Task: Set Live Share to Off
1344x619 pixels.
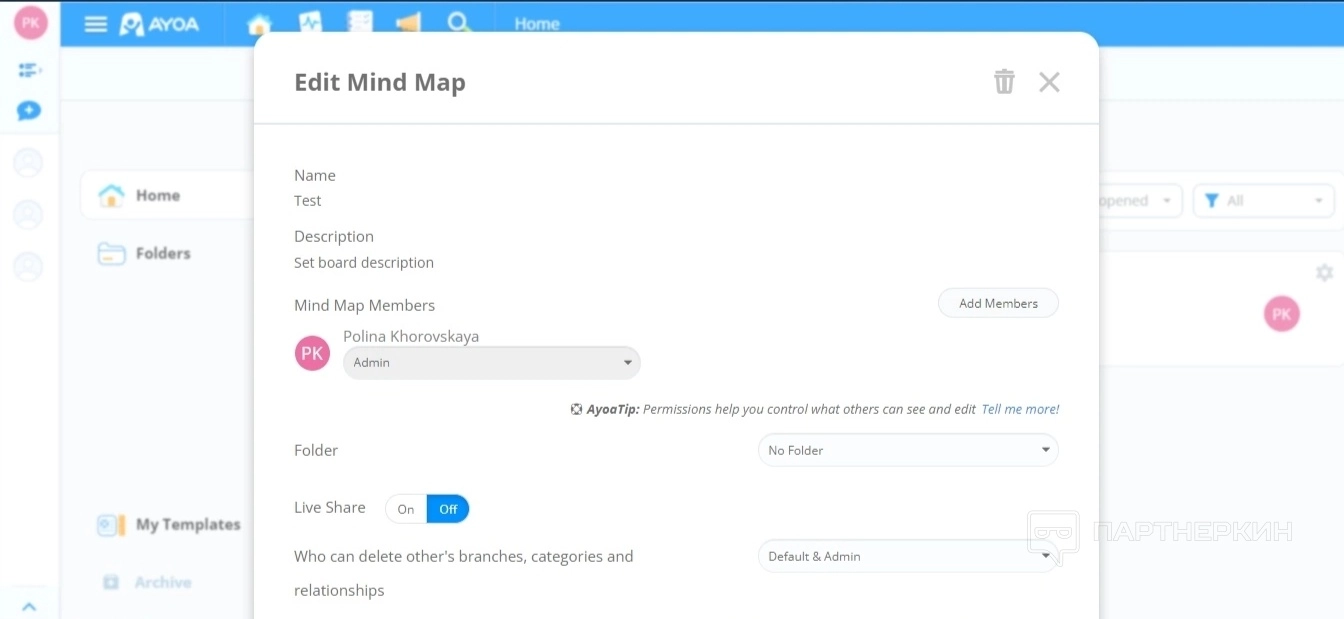Action: (x=448, y=509)
